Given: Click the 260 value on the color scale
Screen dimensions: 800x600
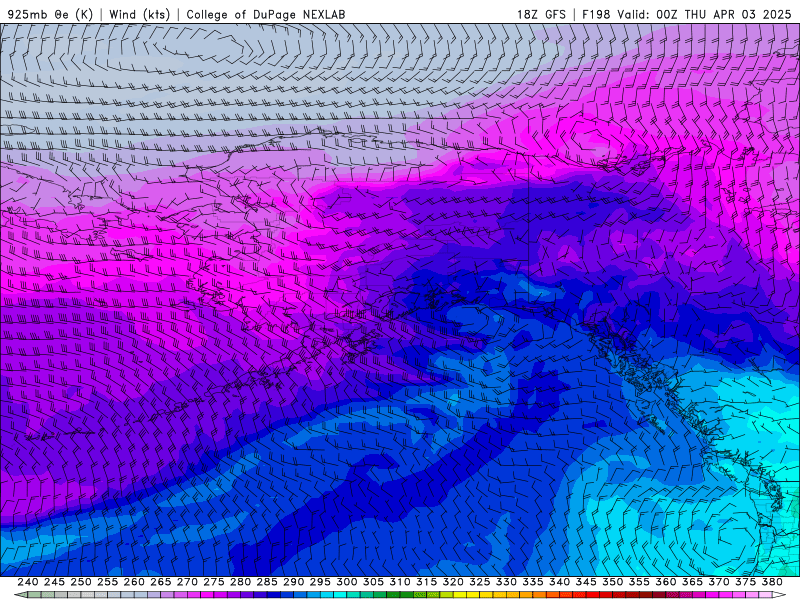Looking at the screenshot, I should click(134, 582).
